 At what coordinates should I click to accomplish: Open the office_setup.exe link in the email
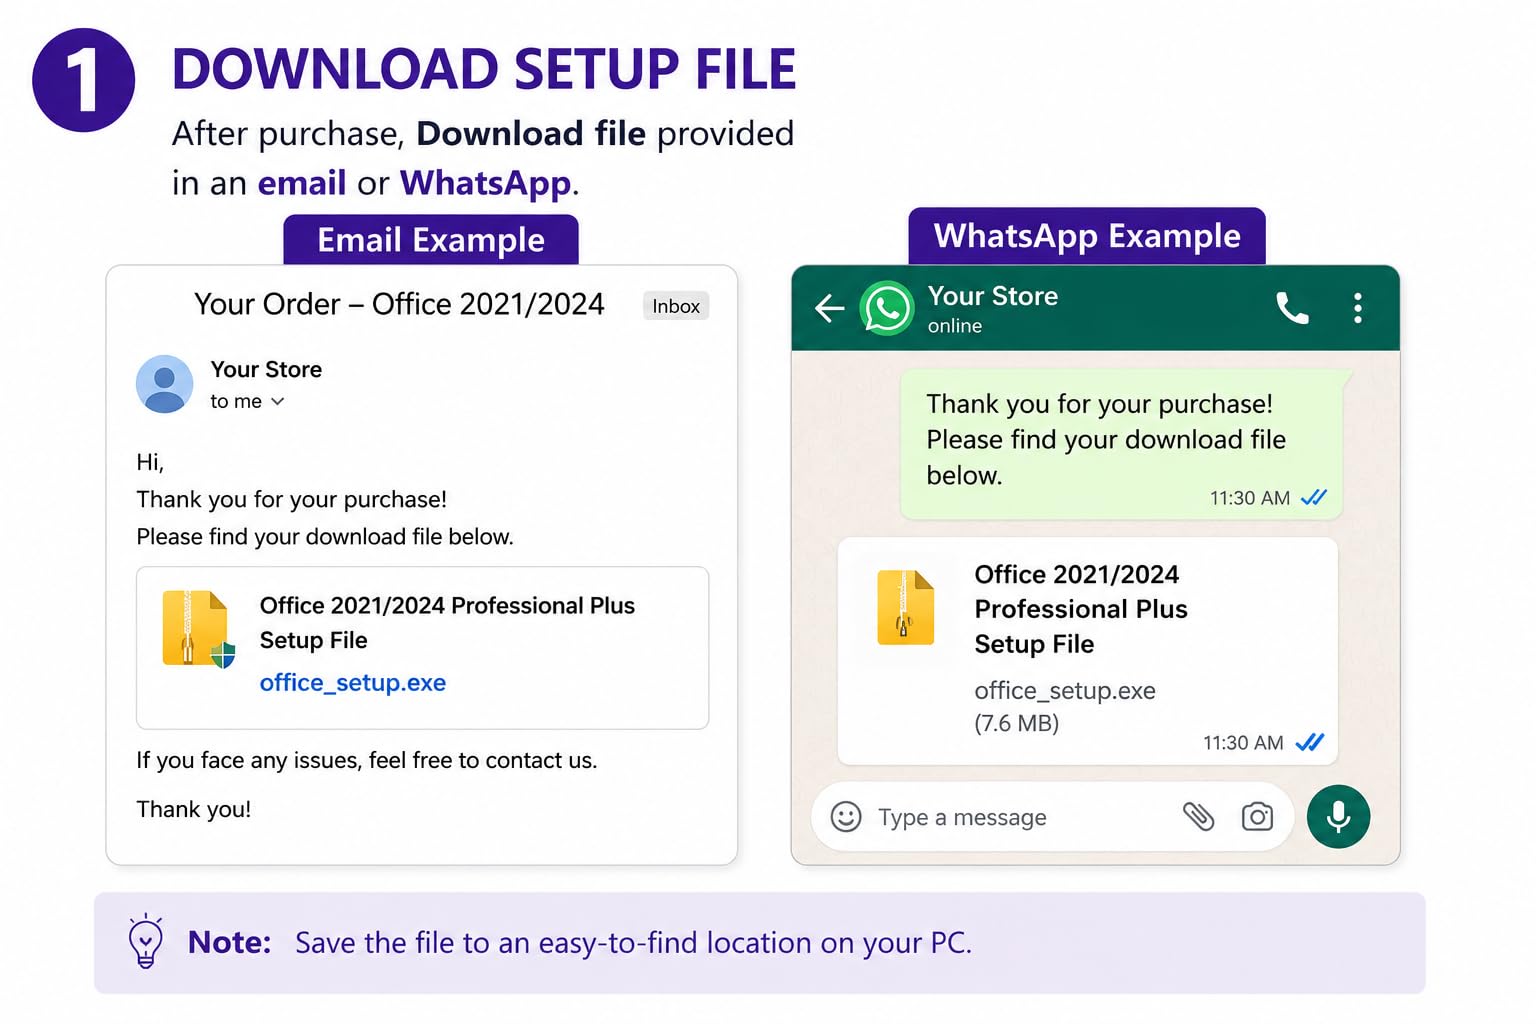pos(353,683)
